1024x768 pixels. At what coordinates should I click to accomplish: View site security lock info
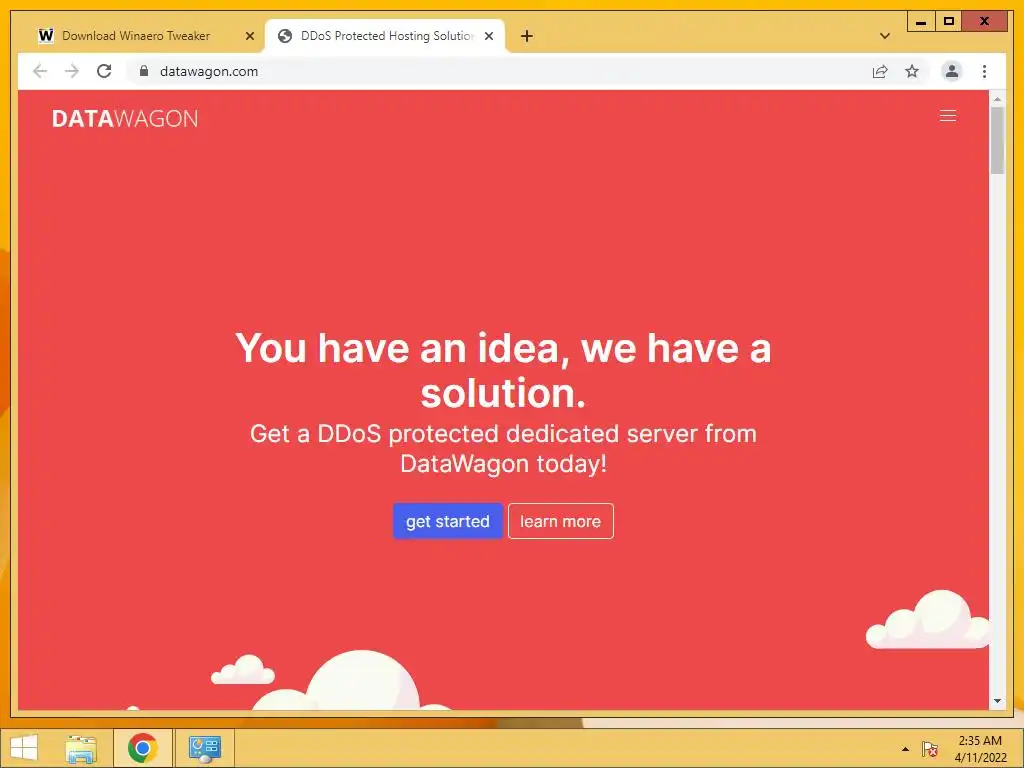tap(144, 71)
